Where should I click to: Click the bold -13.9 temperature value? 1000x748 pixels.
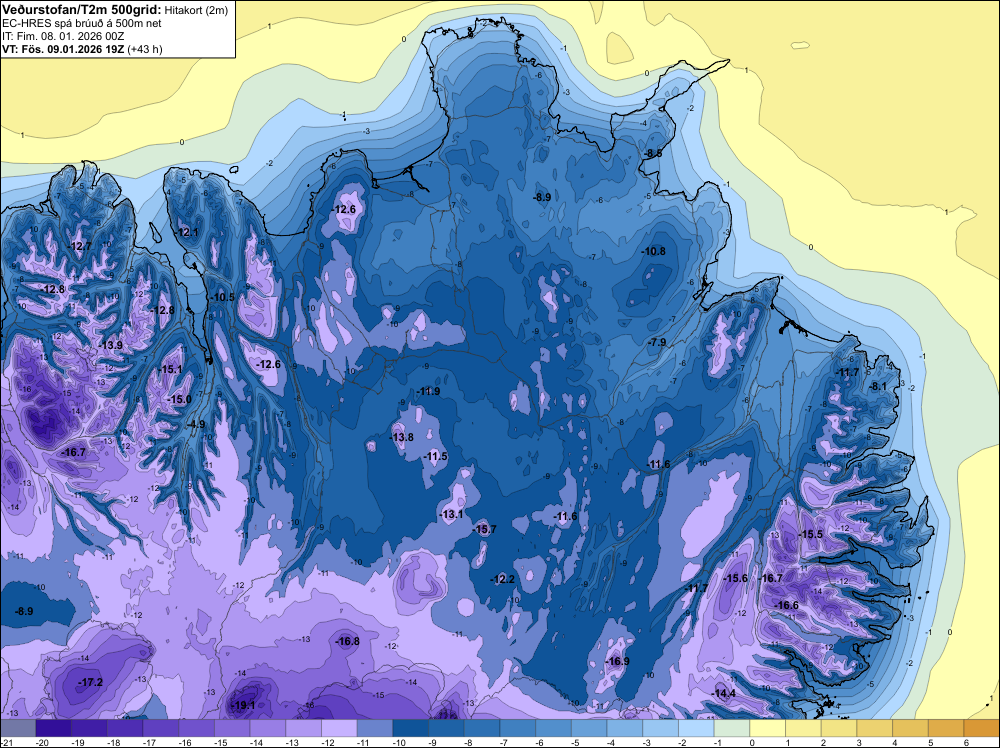click(x=110, y=345)
